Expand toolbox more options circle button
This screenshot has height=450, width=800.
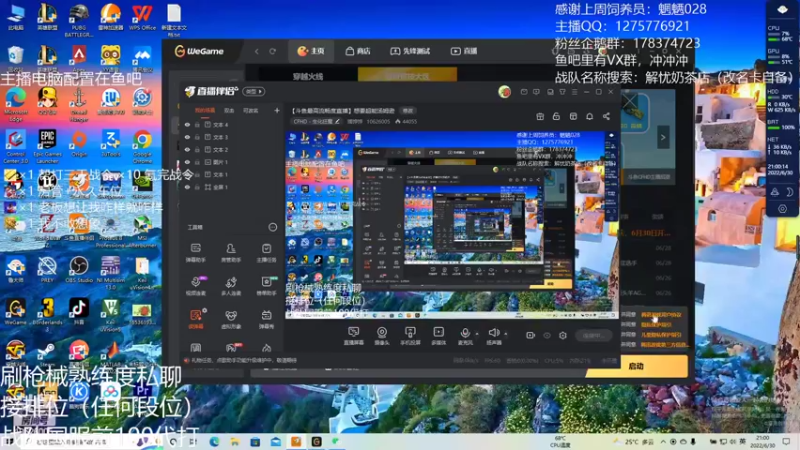click(273, 227)
